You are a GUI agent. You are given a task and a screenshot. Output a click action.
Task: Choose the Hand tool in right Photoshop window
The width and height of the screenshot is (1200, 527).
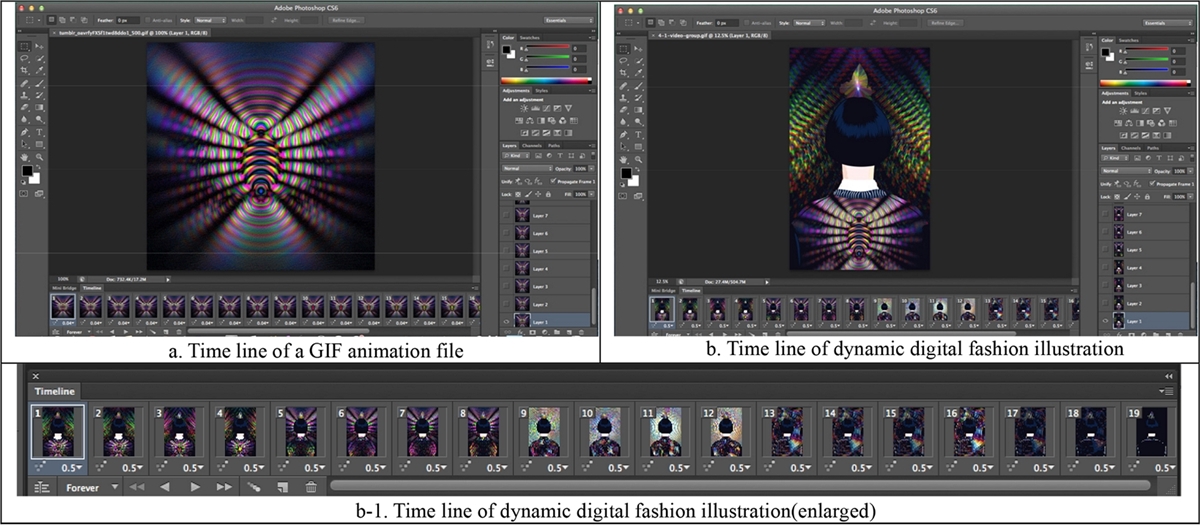[625, 158]
